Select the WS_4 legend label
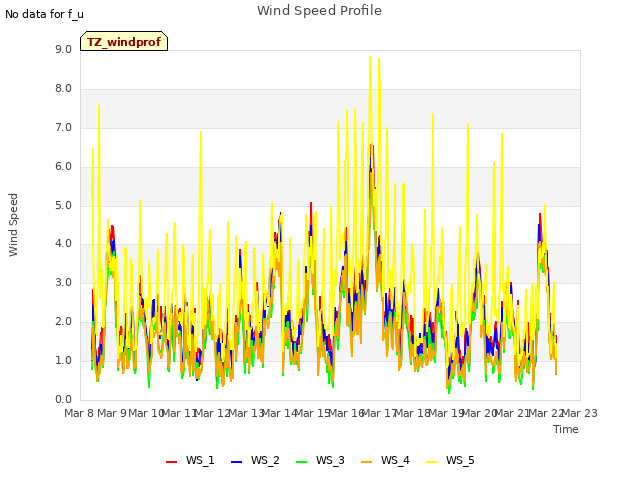Viewport: 640px width, 480px height. 395,460
